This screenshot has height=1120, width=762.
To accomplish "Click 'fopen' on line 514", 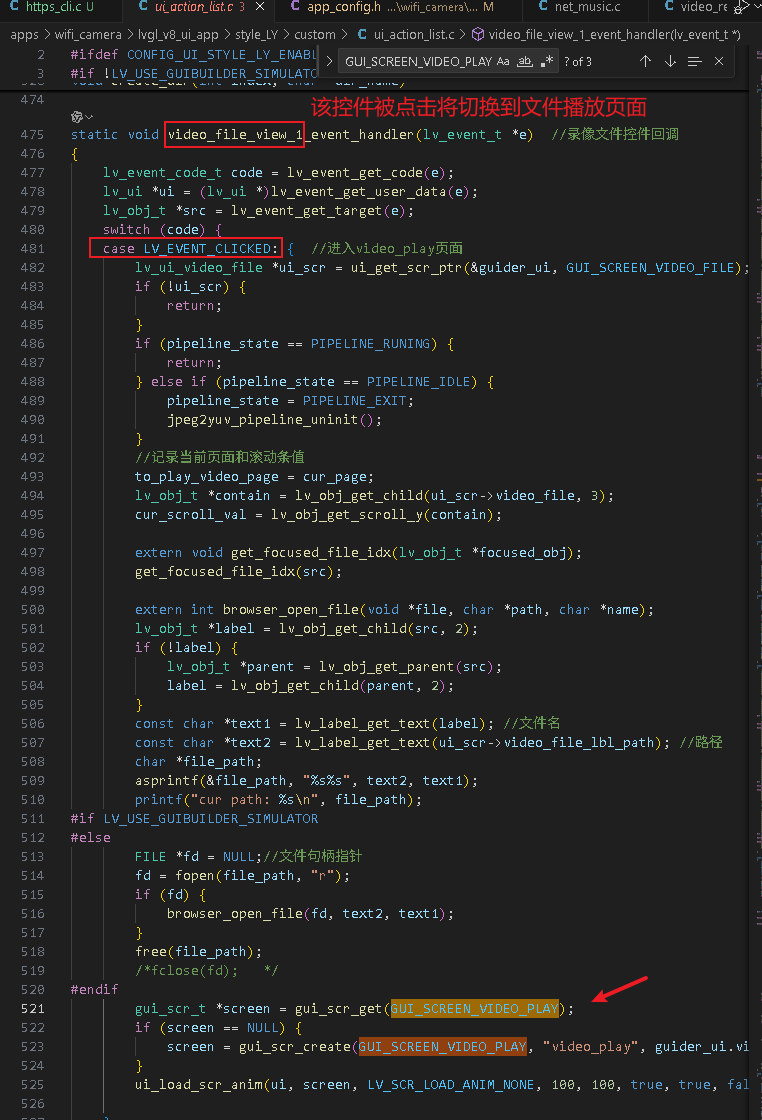I will (195, 876).
